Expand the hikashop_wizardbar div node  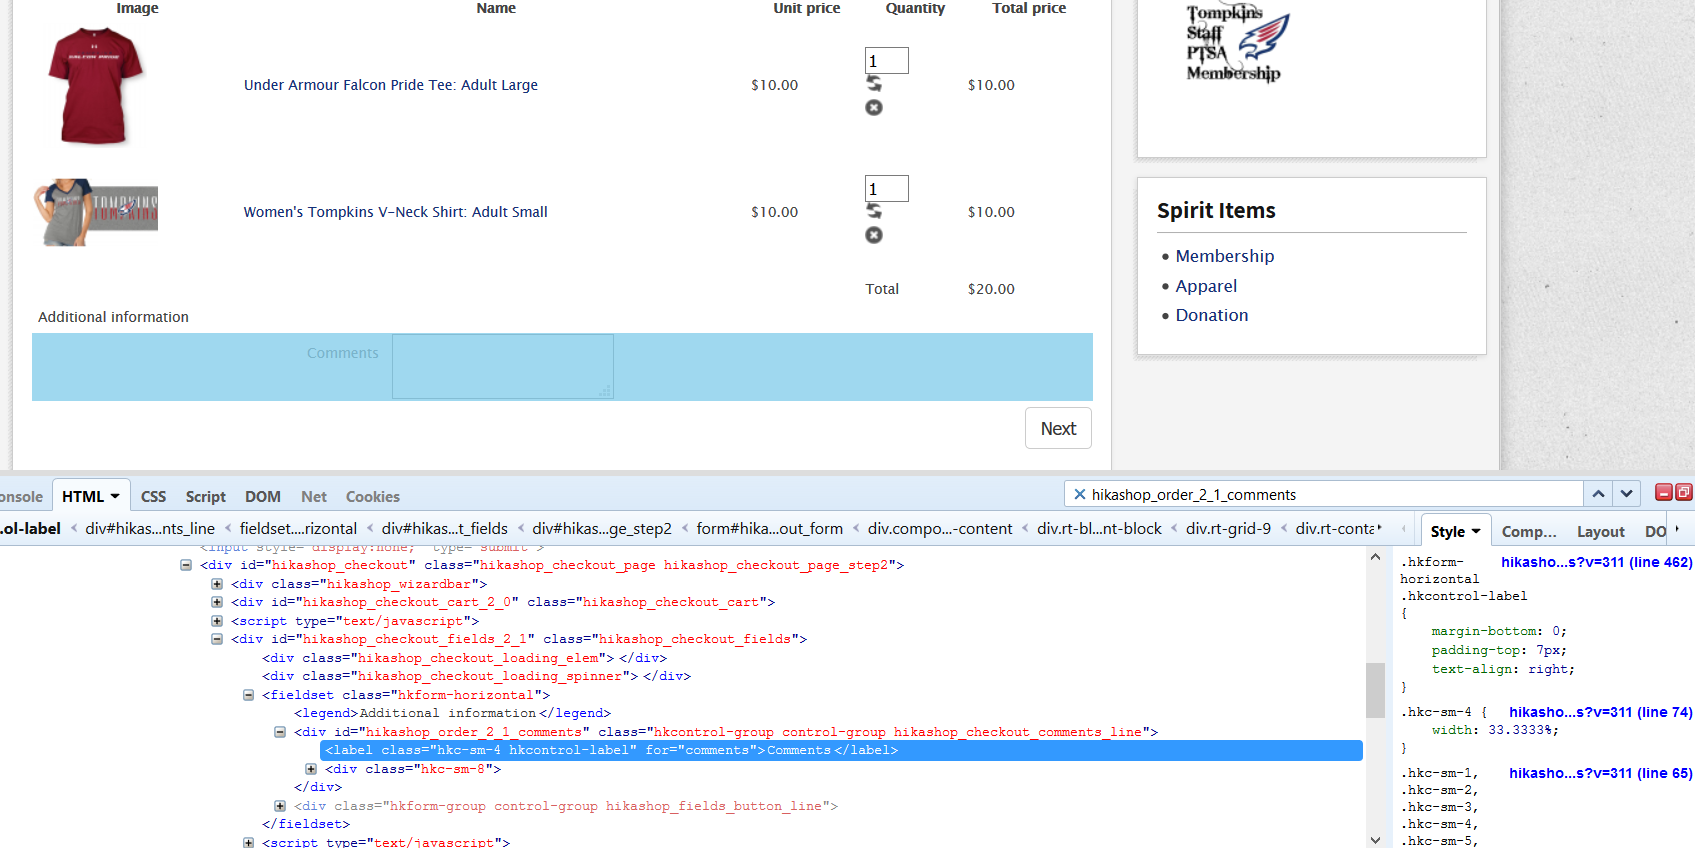pos(217,584)
